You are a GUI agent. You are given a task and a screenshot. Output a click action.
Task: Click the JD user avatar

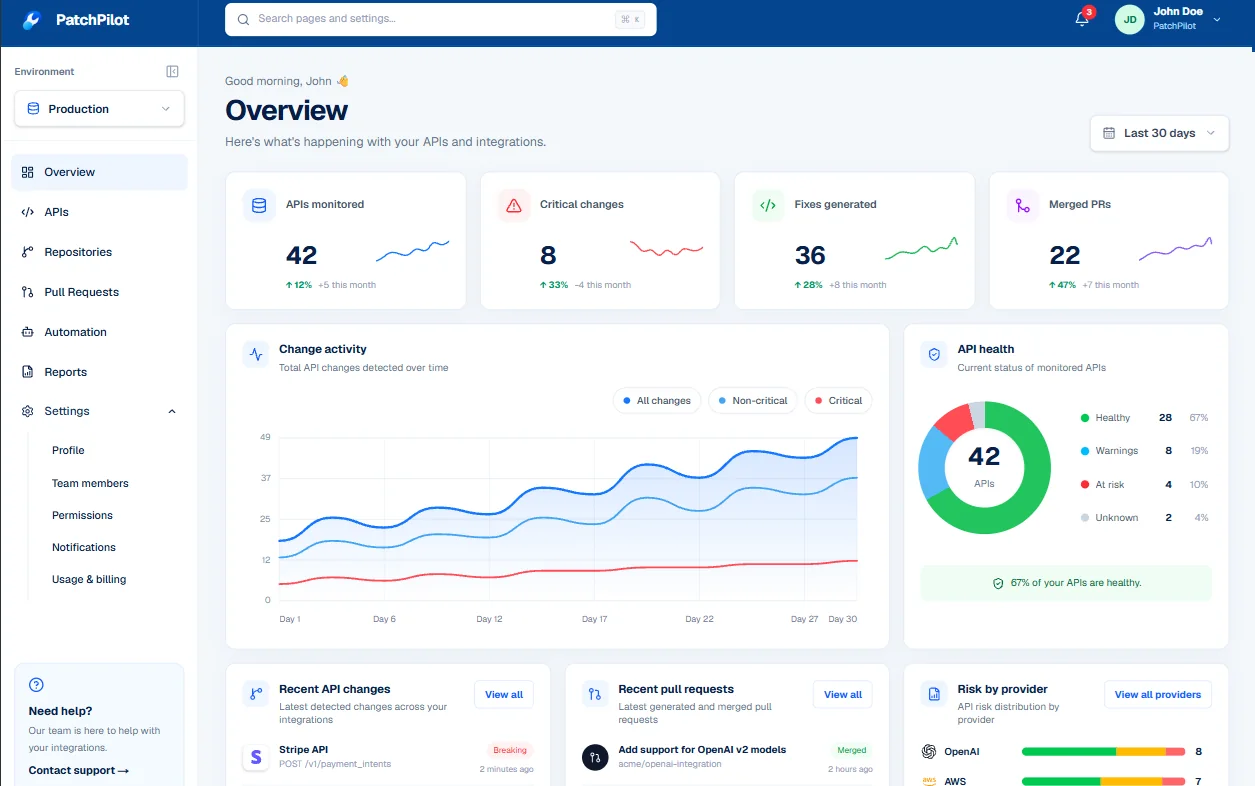[1129, 19]
